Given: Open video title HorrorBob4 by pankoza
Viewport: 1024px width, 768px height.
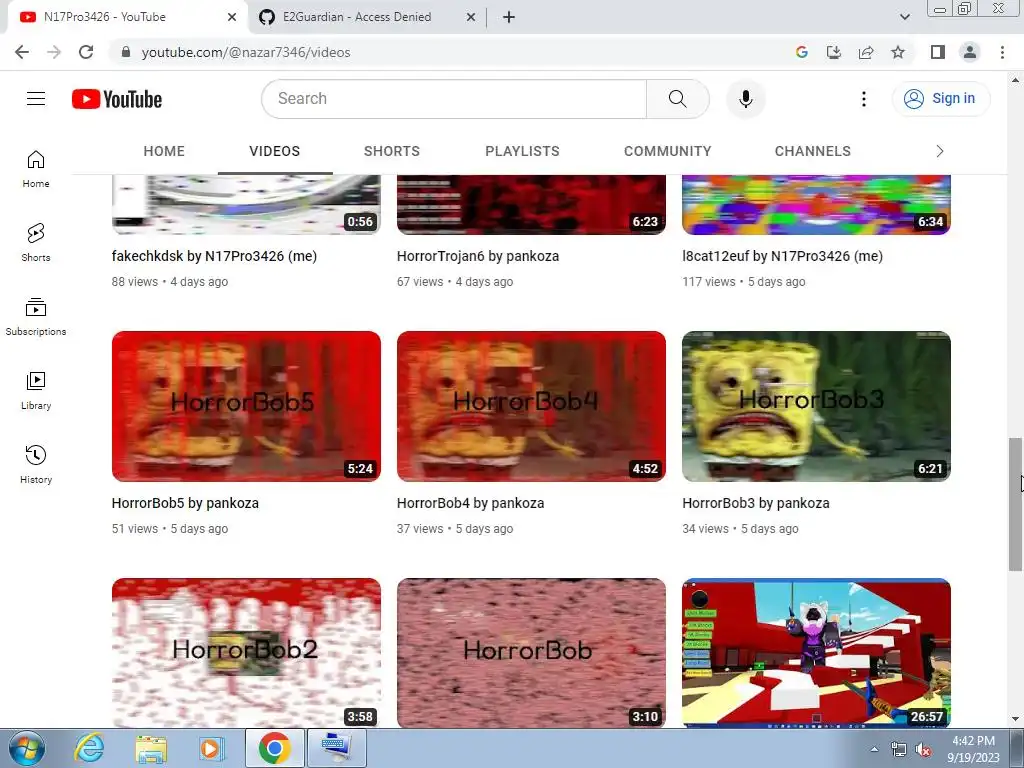Looking at the screenshot, I should click(x=470, y=503).
